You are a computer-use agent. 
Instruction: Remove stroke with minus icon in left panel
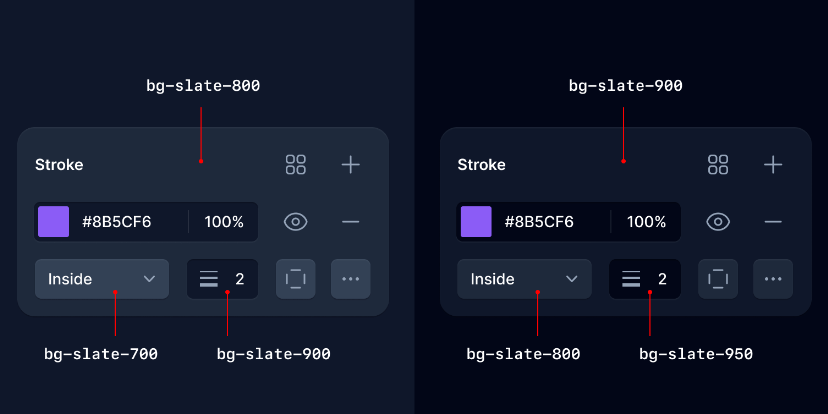(x=350, y=222)
